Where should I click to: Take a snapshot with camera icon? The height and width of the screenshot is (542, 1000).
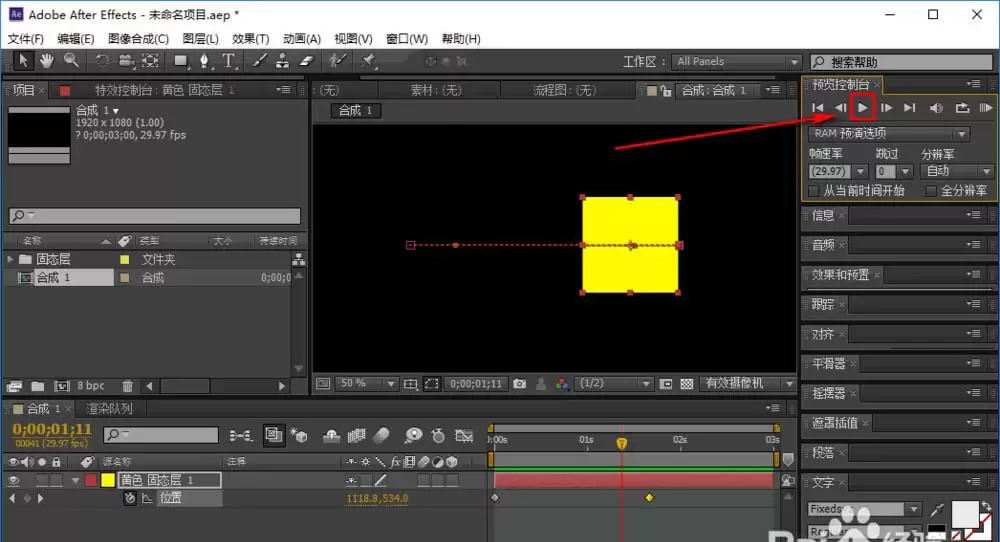coord(520,384)
